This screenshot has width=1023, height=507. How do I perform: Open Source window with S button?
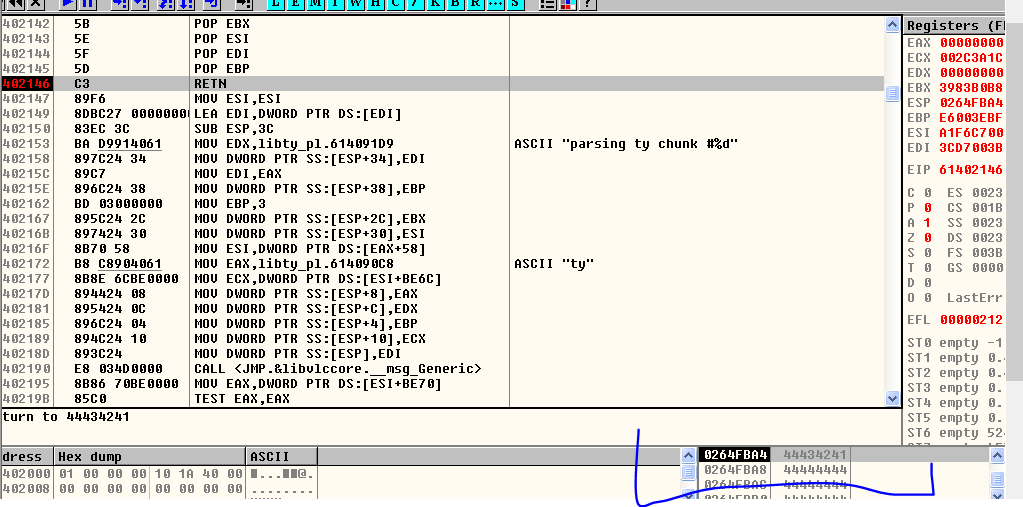coord(515,4)
